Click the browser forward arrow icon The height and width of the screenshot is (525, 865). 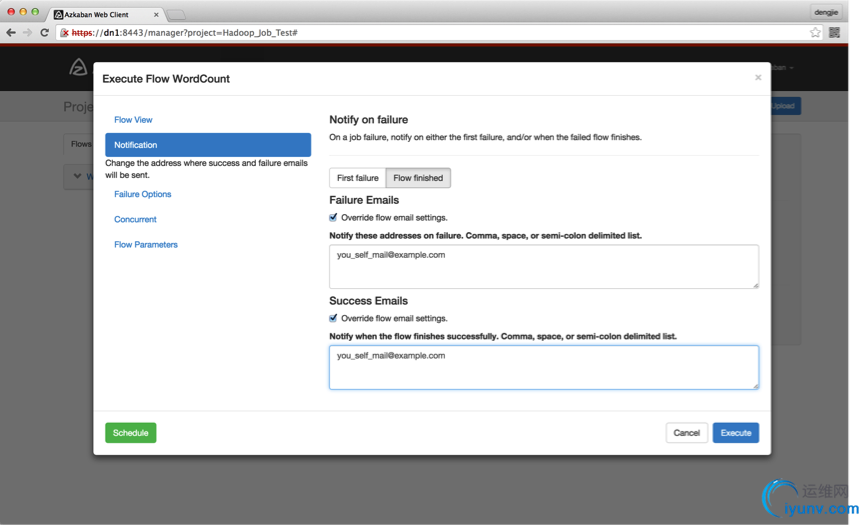(28, 33)
